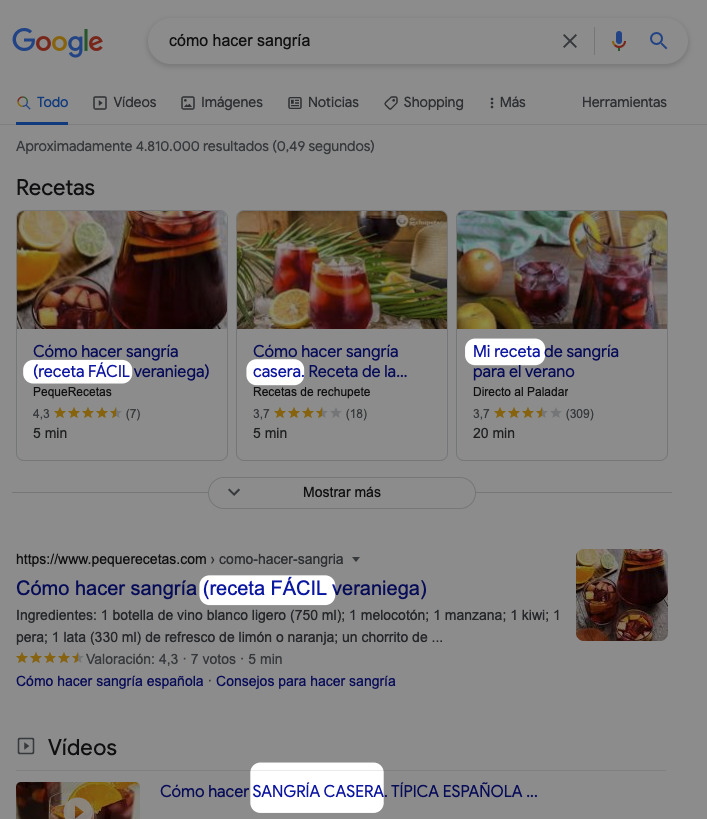Open video 'Cómo hacer SANGRÍA CASERA. TÍPICA ESPAÑOLA'
Image resolution: width=707 pixels, height=819 pixels.
point(349,791)
